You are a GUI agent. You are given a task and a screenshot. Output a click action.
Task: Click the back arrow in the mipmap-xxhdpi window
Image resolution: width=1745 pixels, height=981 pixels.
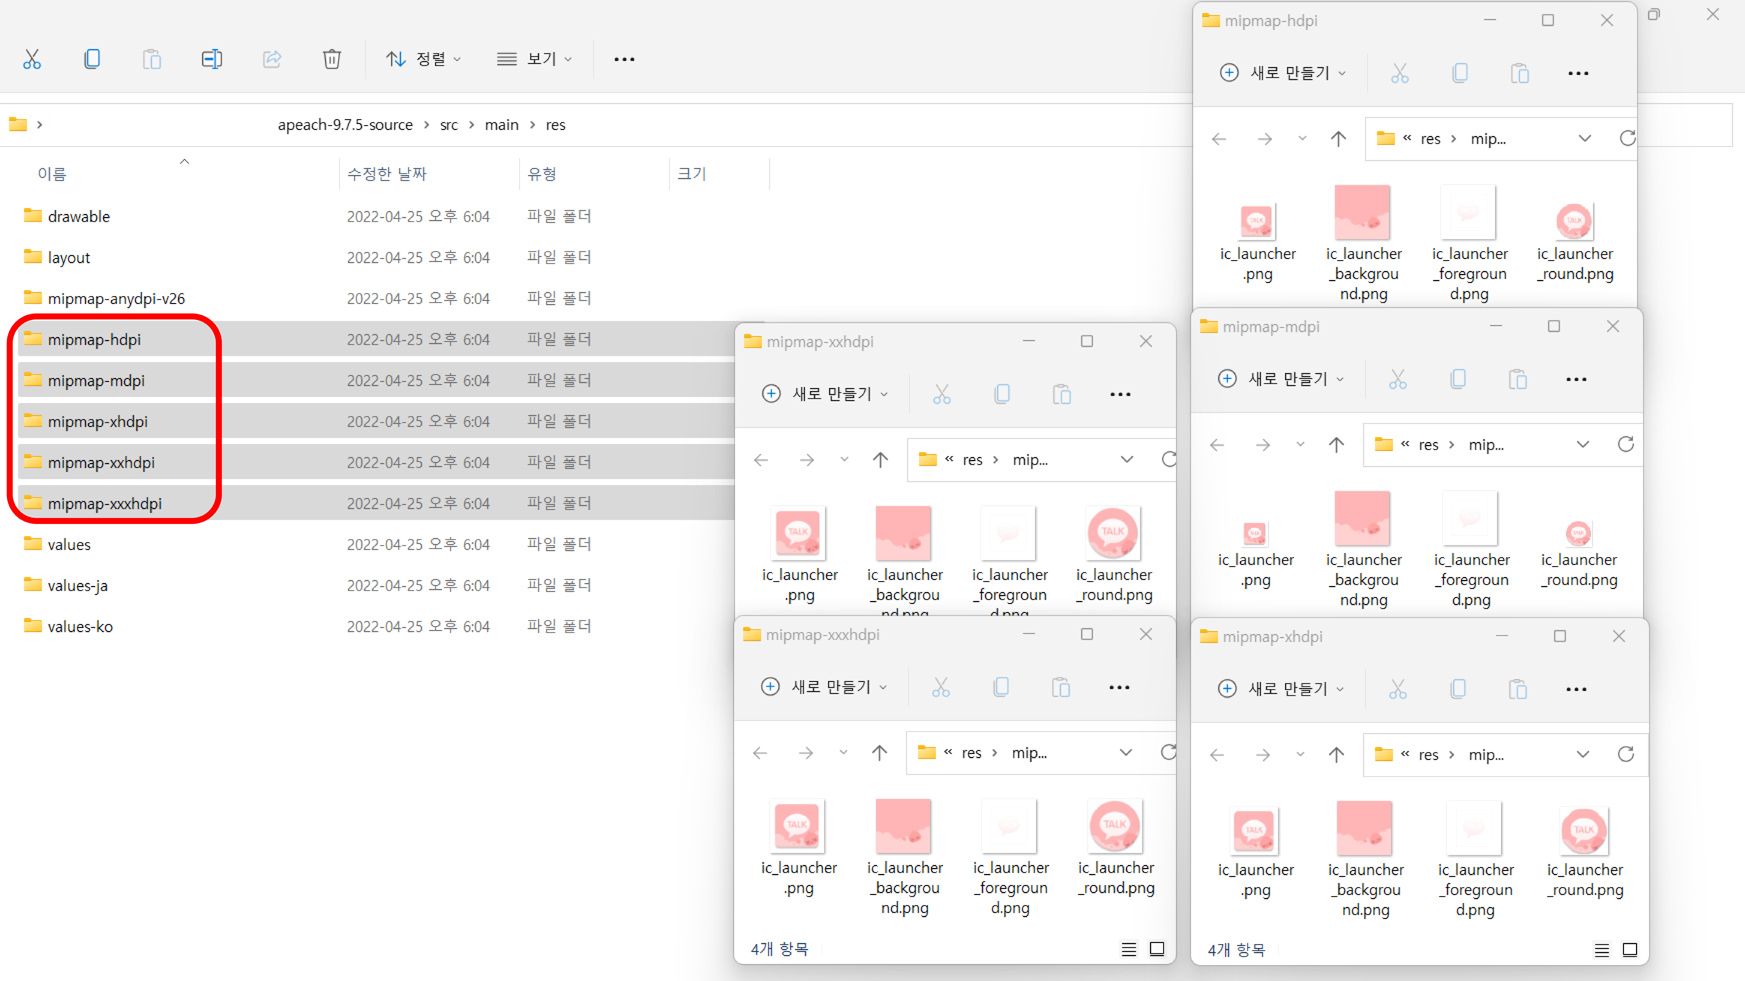click(761, 459)
